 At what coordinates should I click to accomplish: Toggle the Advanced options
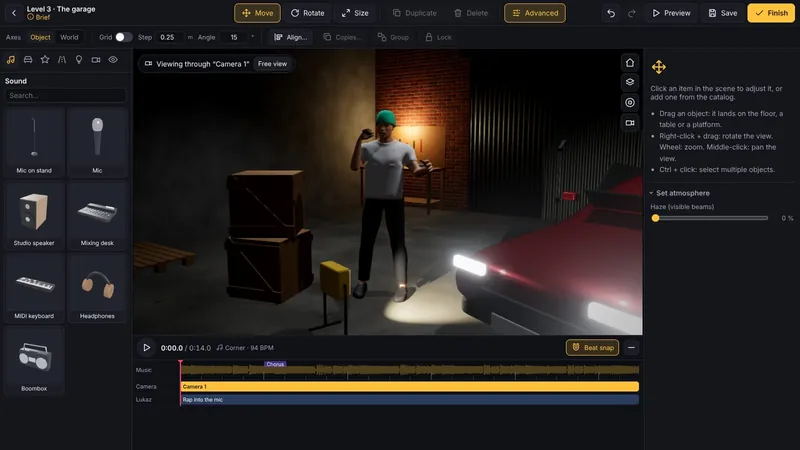point(535,13)
